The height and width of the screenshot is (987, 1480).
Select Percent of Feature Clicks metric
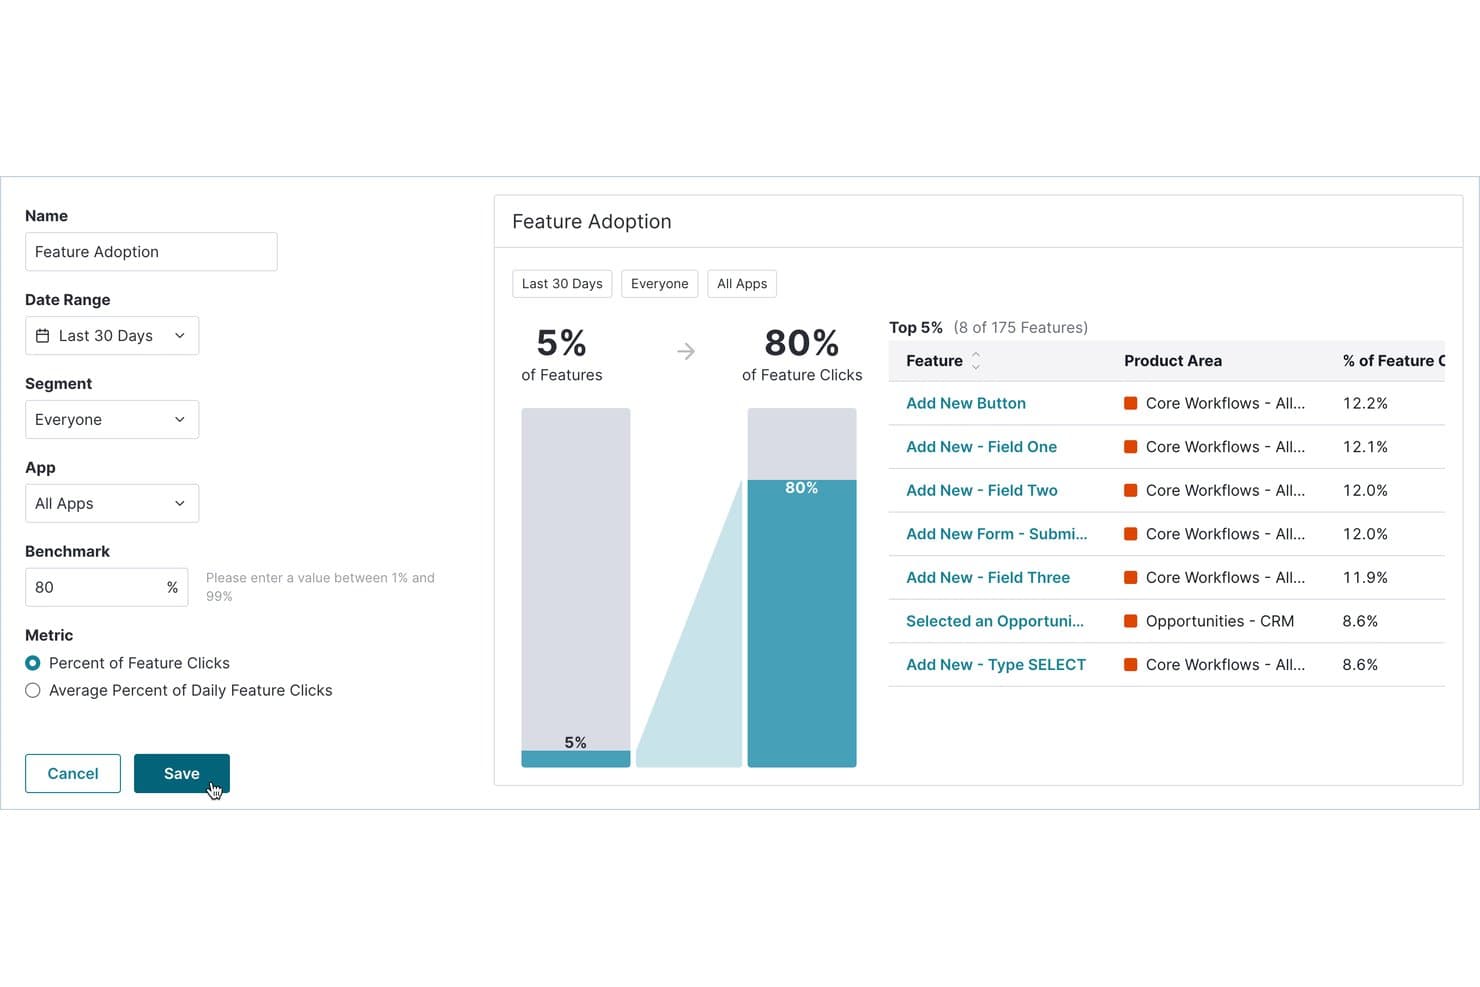click(x=33, y=663)
